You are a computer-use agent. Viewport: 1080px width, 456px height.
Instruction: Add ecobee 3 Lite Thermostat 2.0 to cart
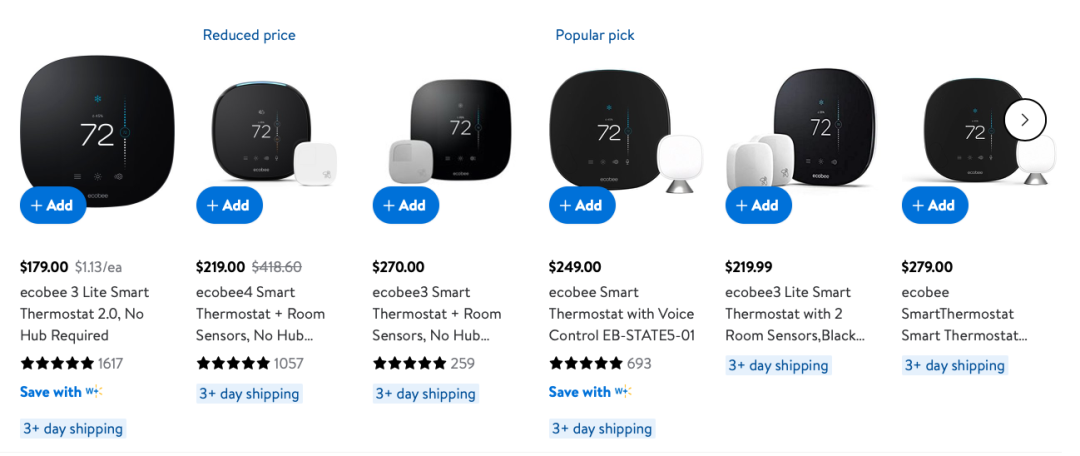(53, 205)
